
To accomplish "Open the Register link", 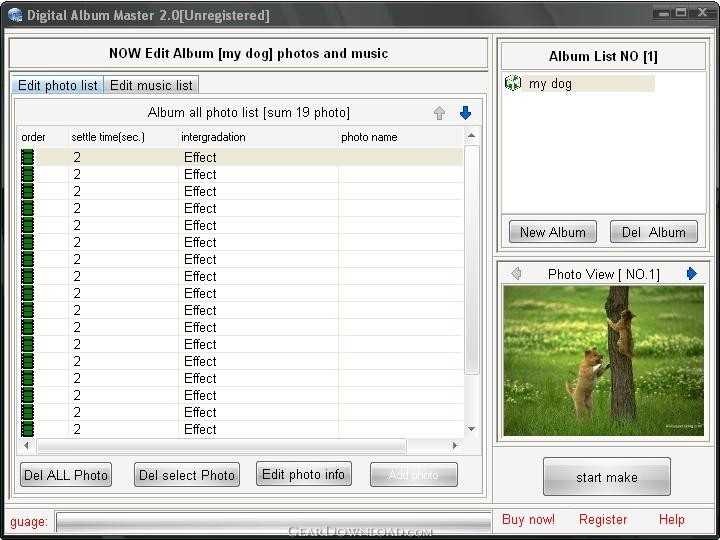I will point(602,520).
